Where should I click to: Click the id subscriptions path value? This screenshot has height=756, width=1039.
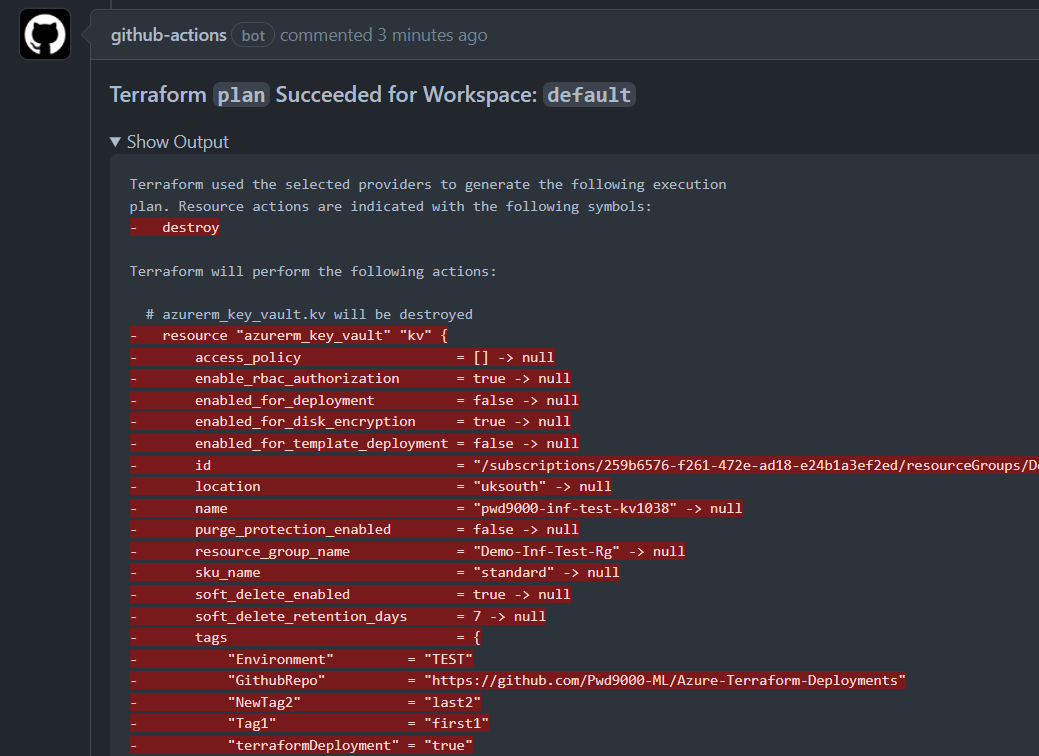tap(755, 465)
